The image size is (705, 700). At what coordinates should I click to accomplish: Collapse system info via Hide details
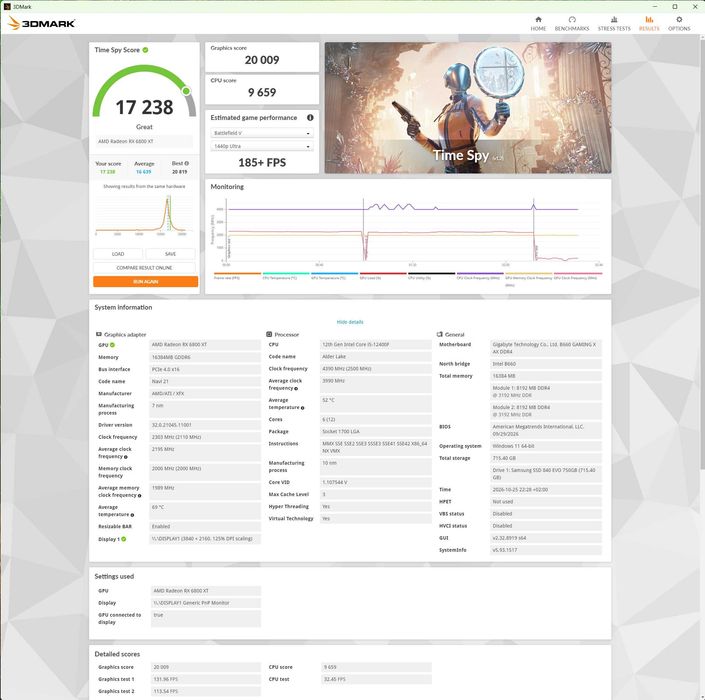tap(350, 322)
